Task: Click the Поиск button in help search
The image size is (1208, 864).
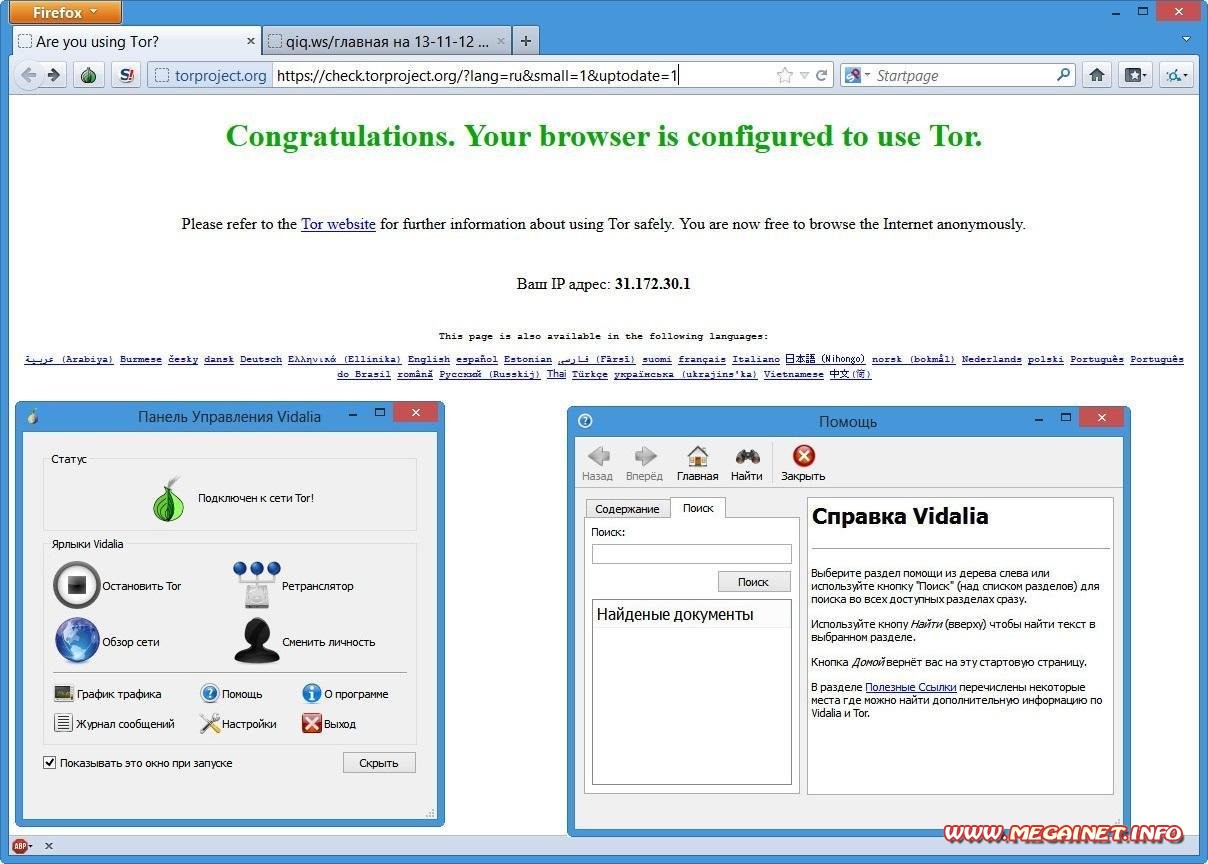Action: tap(753, 581)
